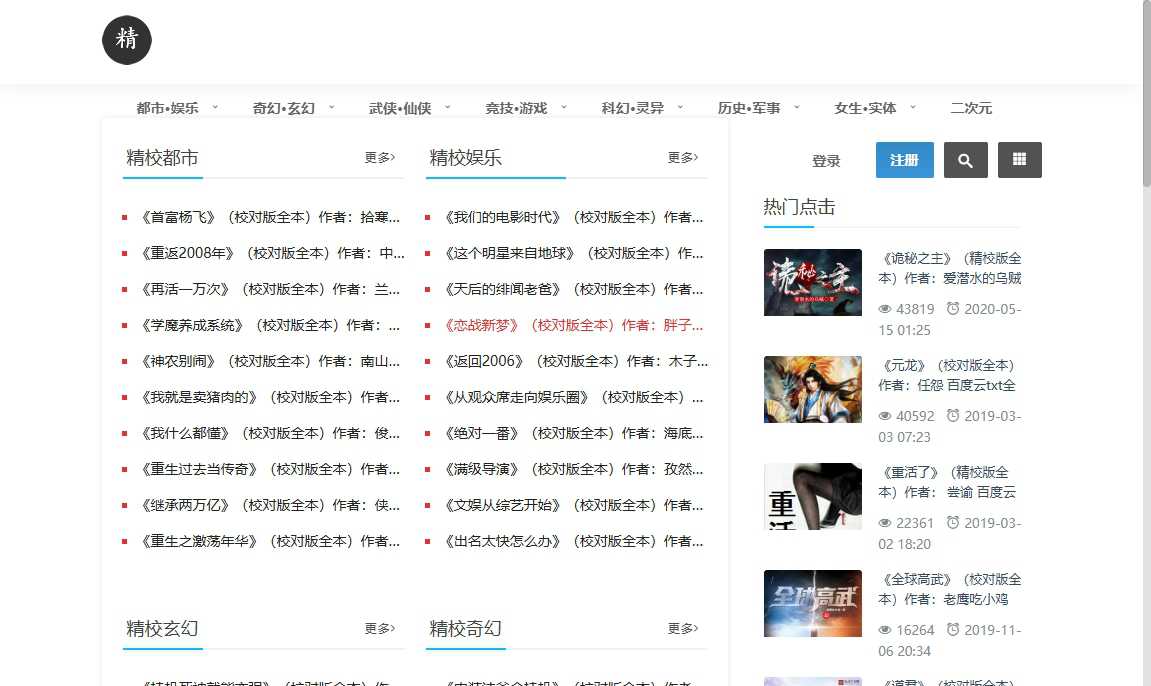Expand the 都市•娱乐 dropdown arrow
This screenshot has width=1151, height=686.
[215, 107]
